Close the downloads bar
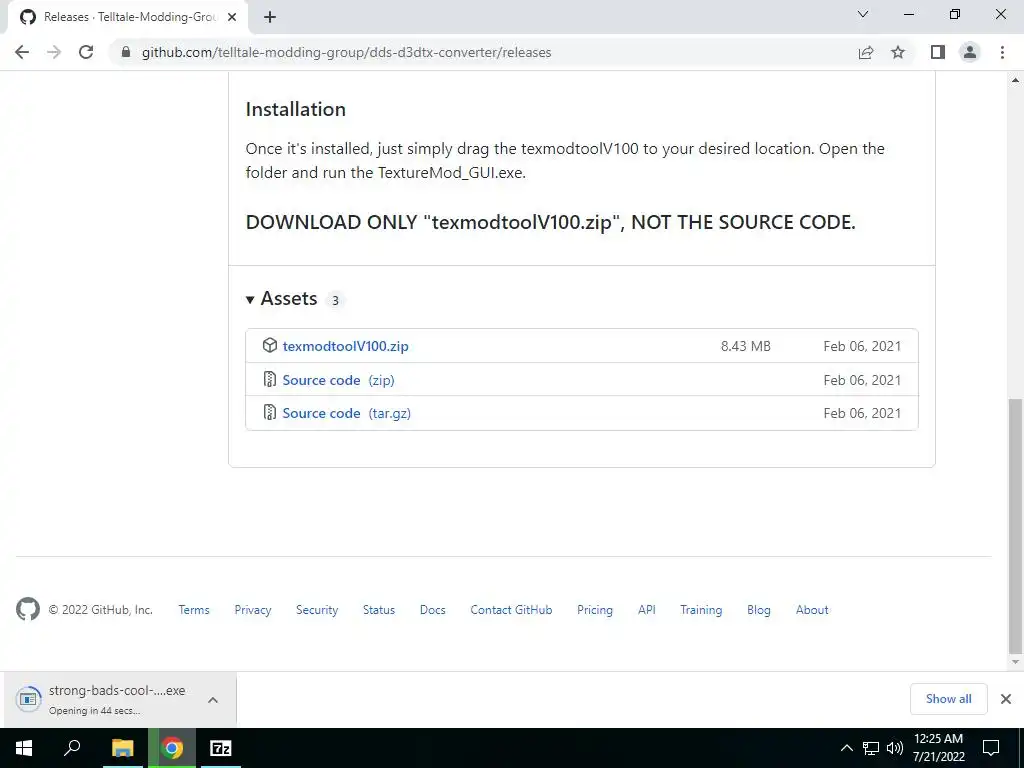The image size is (1024, 768). pos(1006,699)
